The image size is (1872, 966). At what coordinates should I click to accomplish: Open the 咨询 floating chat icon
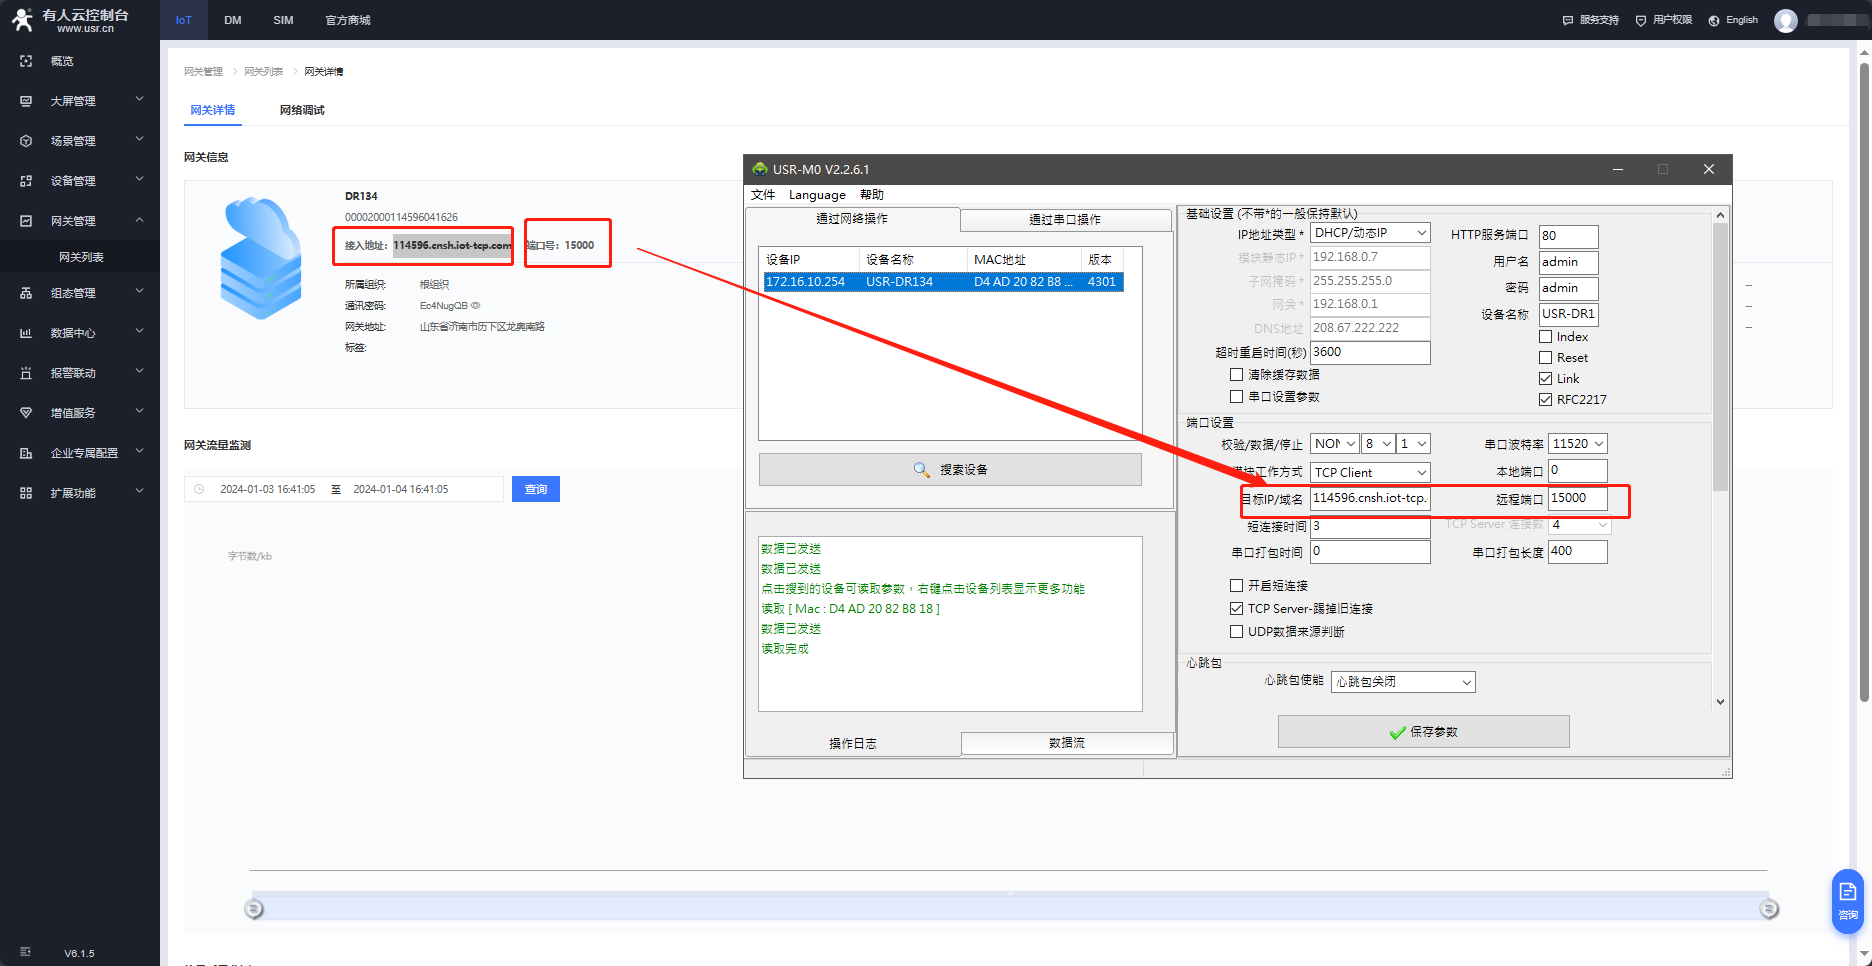pyautogui.click(x=1847, y=899)
